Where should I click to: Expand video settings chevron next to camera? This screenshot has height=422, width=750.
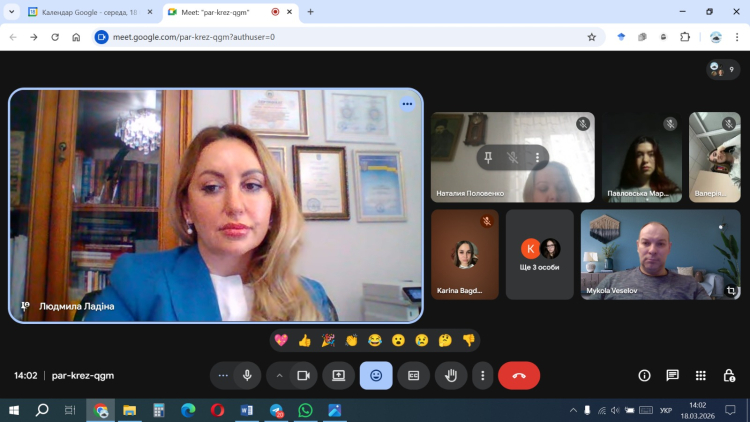(279, 375)
